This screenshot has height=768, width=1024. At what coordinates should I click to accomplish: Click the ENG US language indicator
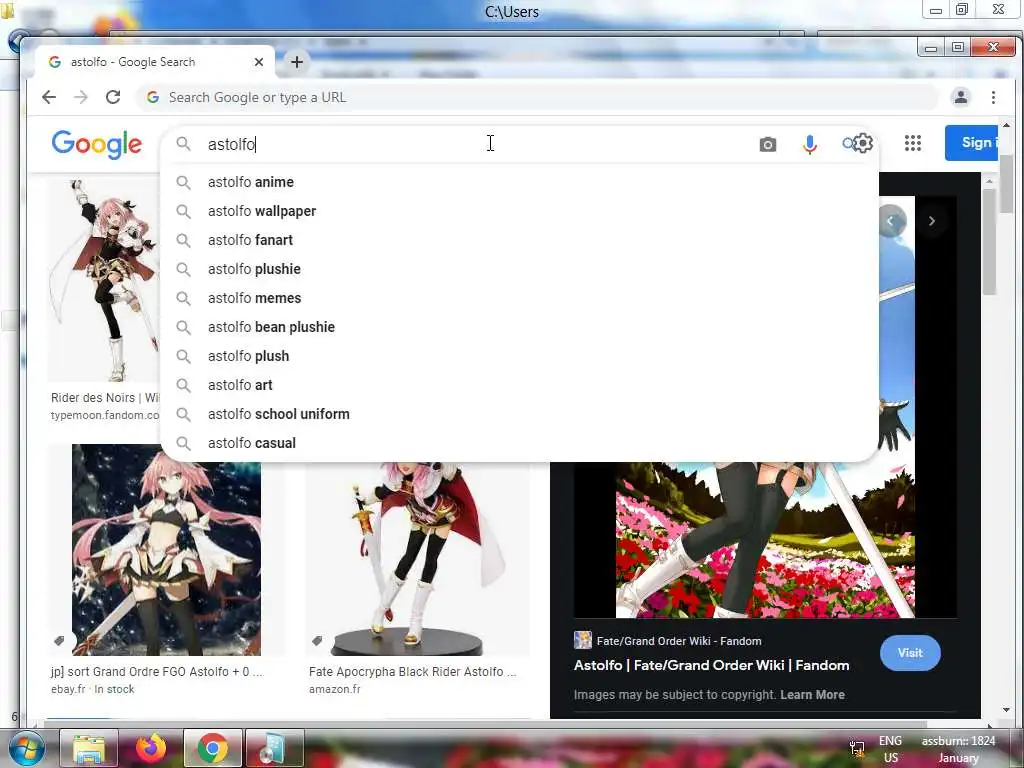point(891,749)
